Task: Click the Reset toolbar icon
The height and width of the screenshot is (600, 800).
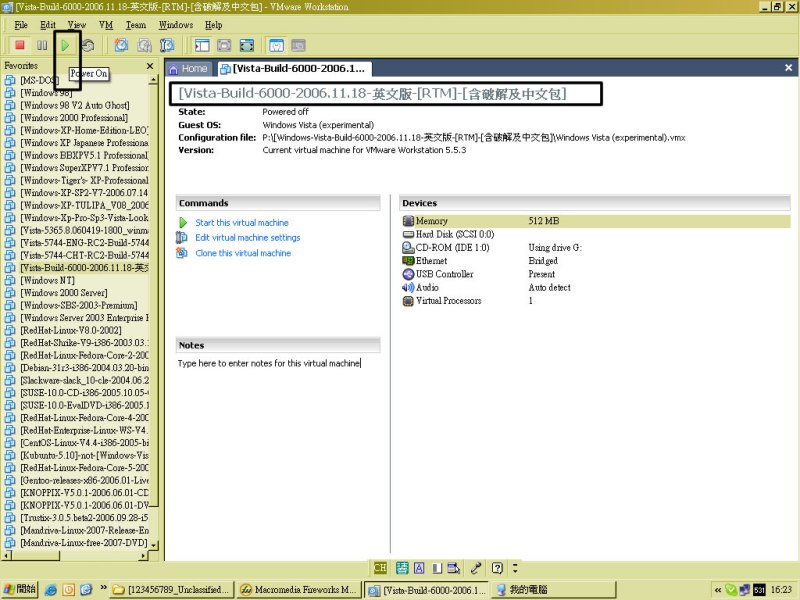Action: 88,45
